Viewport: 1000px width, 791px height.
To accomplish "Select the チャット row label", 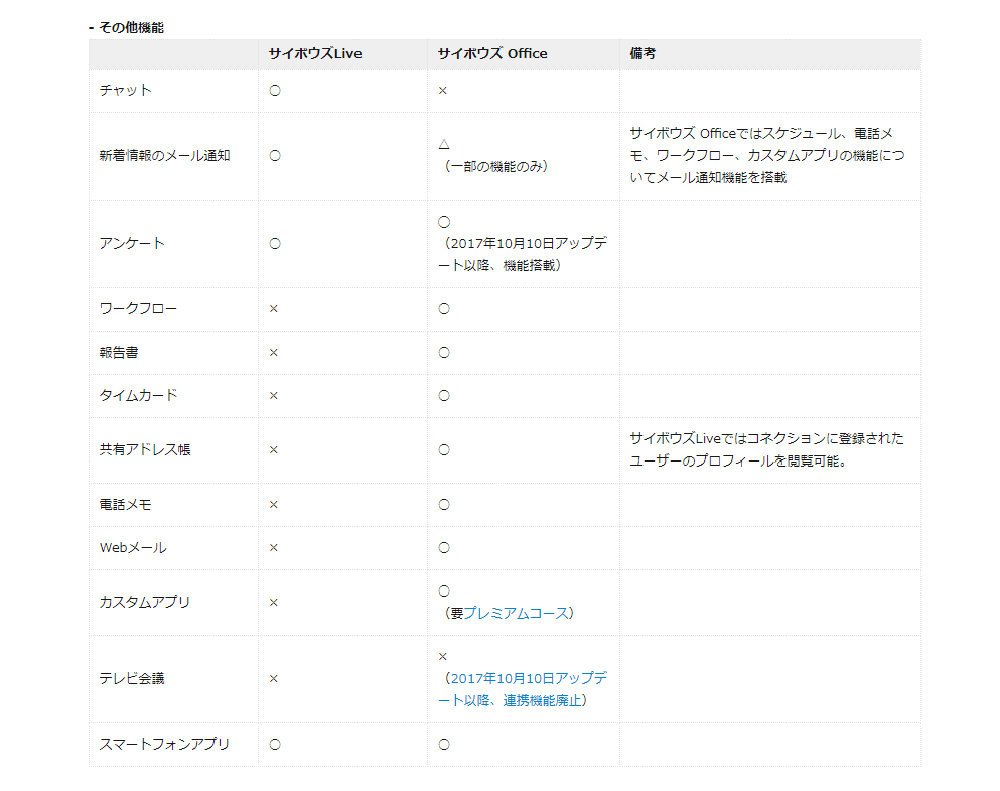I will coord(126,91).
